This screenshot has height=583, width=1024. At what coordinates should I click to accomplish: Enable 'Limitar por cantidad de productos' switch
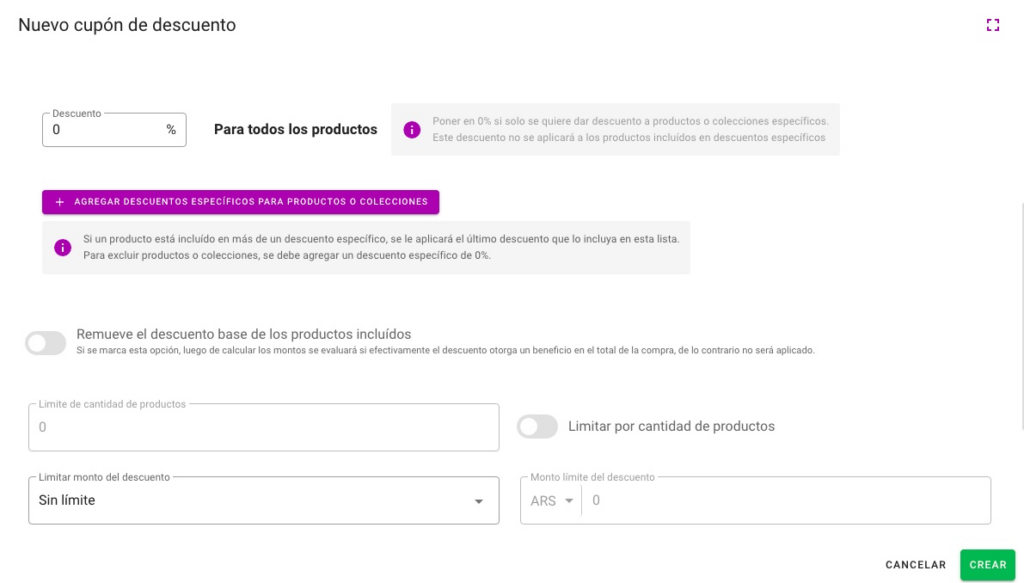click(x=537, y=427)
